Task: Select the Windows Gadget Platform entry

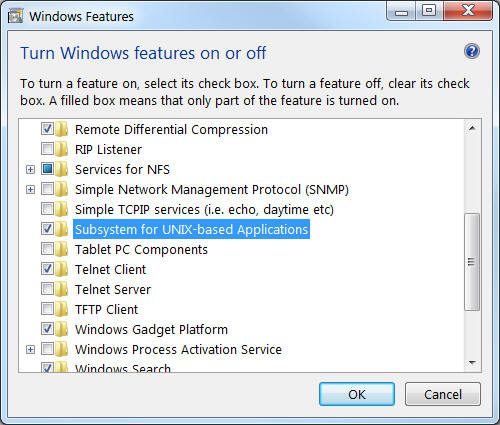Action: point(151,329)
